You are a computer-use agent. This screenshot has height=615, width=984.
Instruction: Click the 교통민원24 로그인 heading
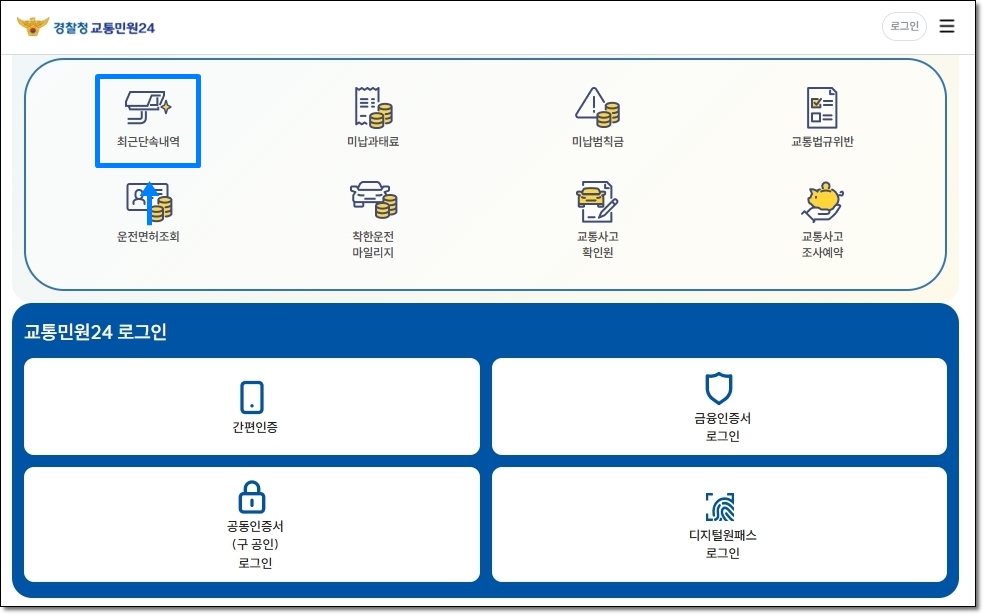pos(95,331)
